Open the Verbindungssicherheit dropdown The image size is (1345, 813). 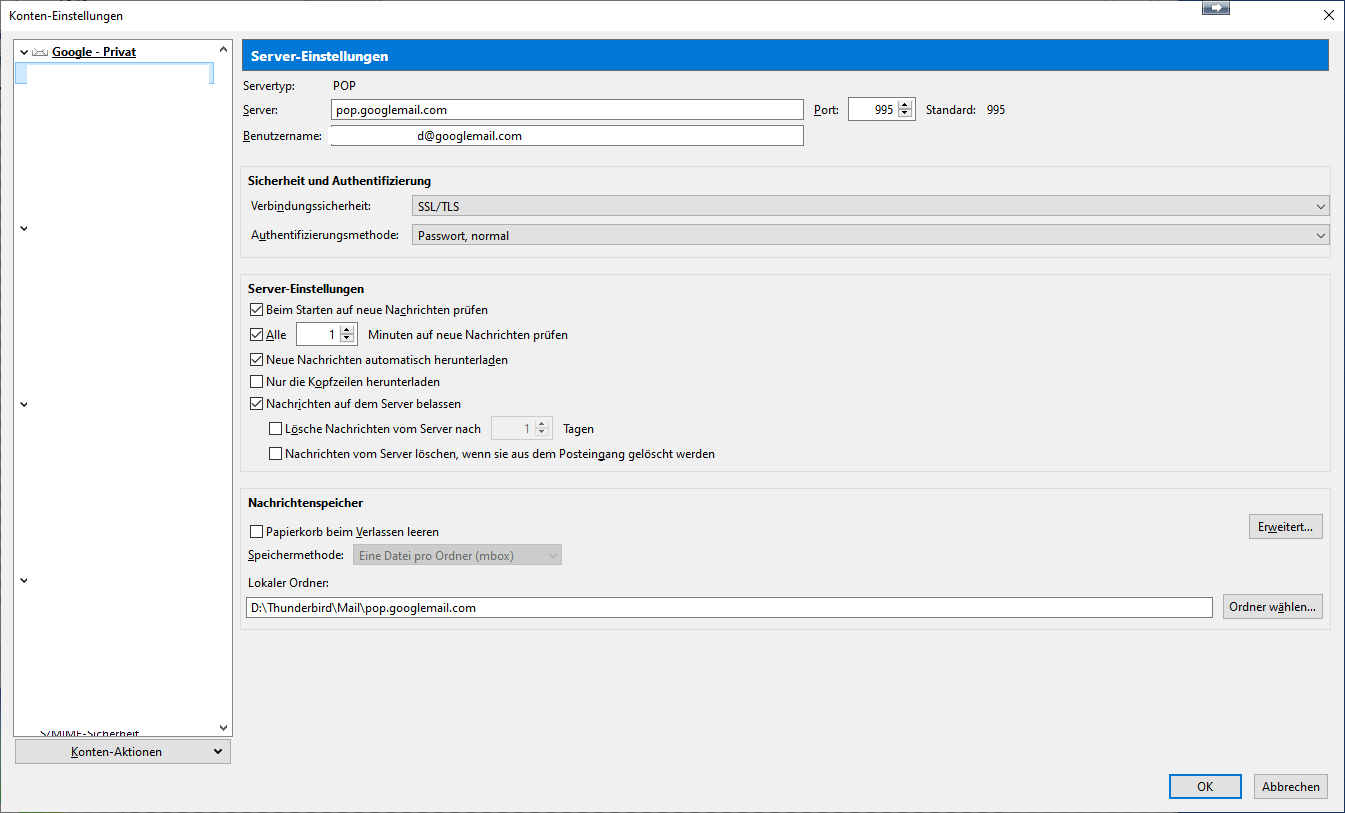(x=870, y=206)
